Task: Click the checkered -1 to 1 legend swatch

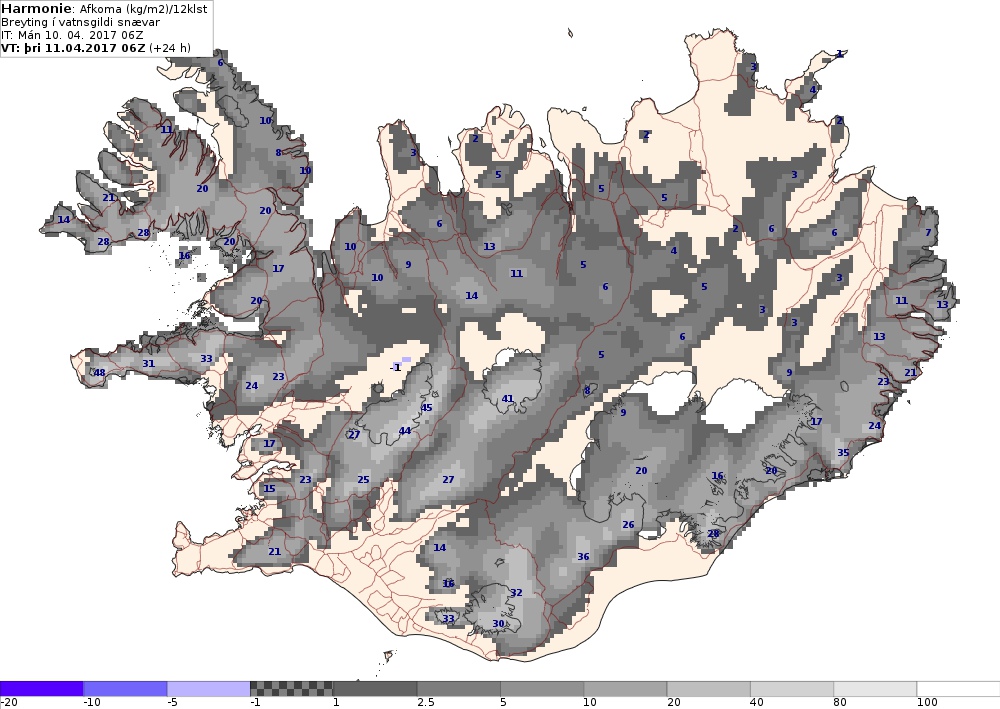Action: (291, 689)
